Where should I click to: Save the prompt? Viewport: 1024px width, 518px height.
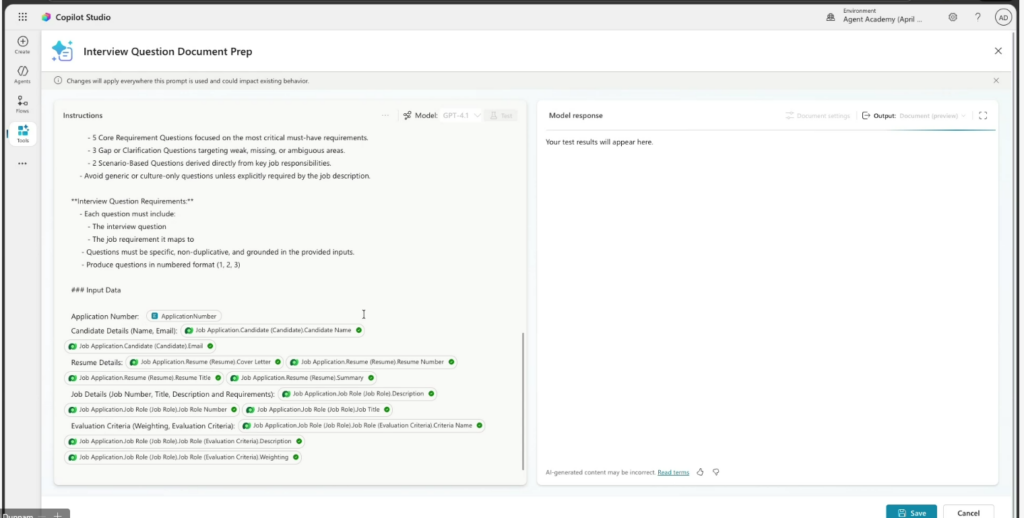tap(911, 512)
